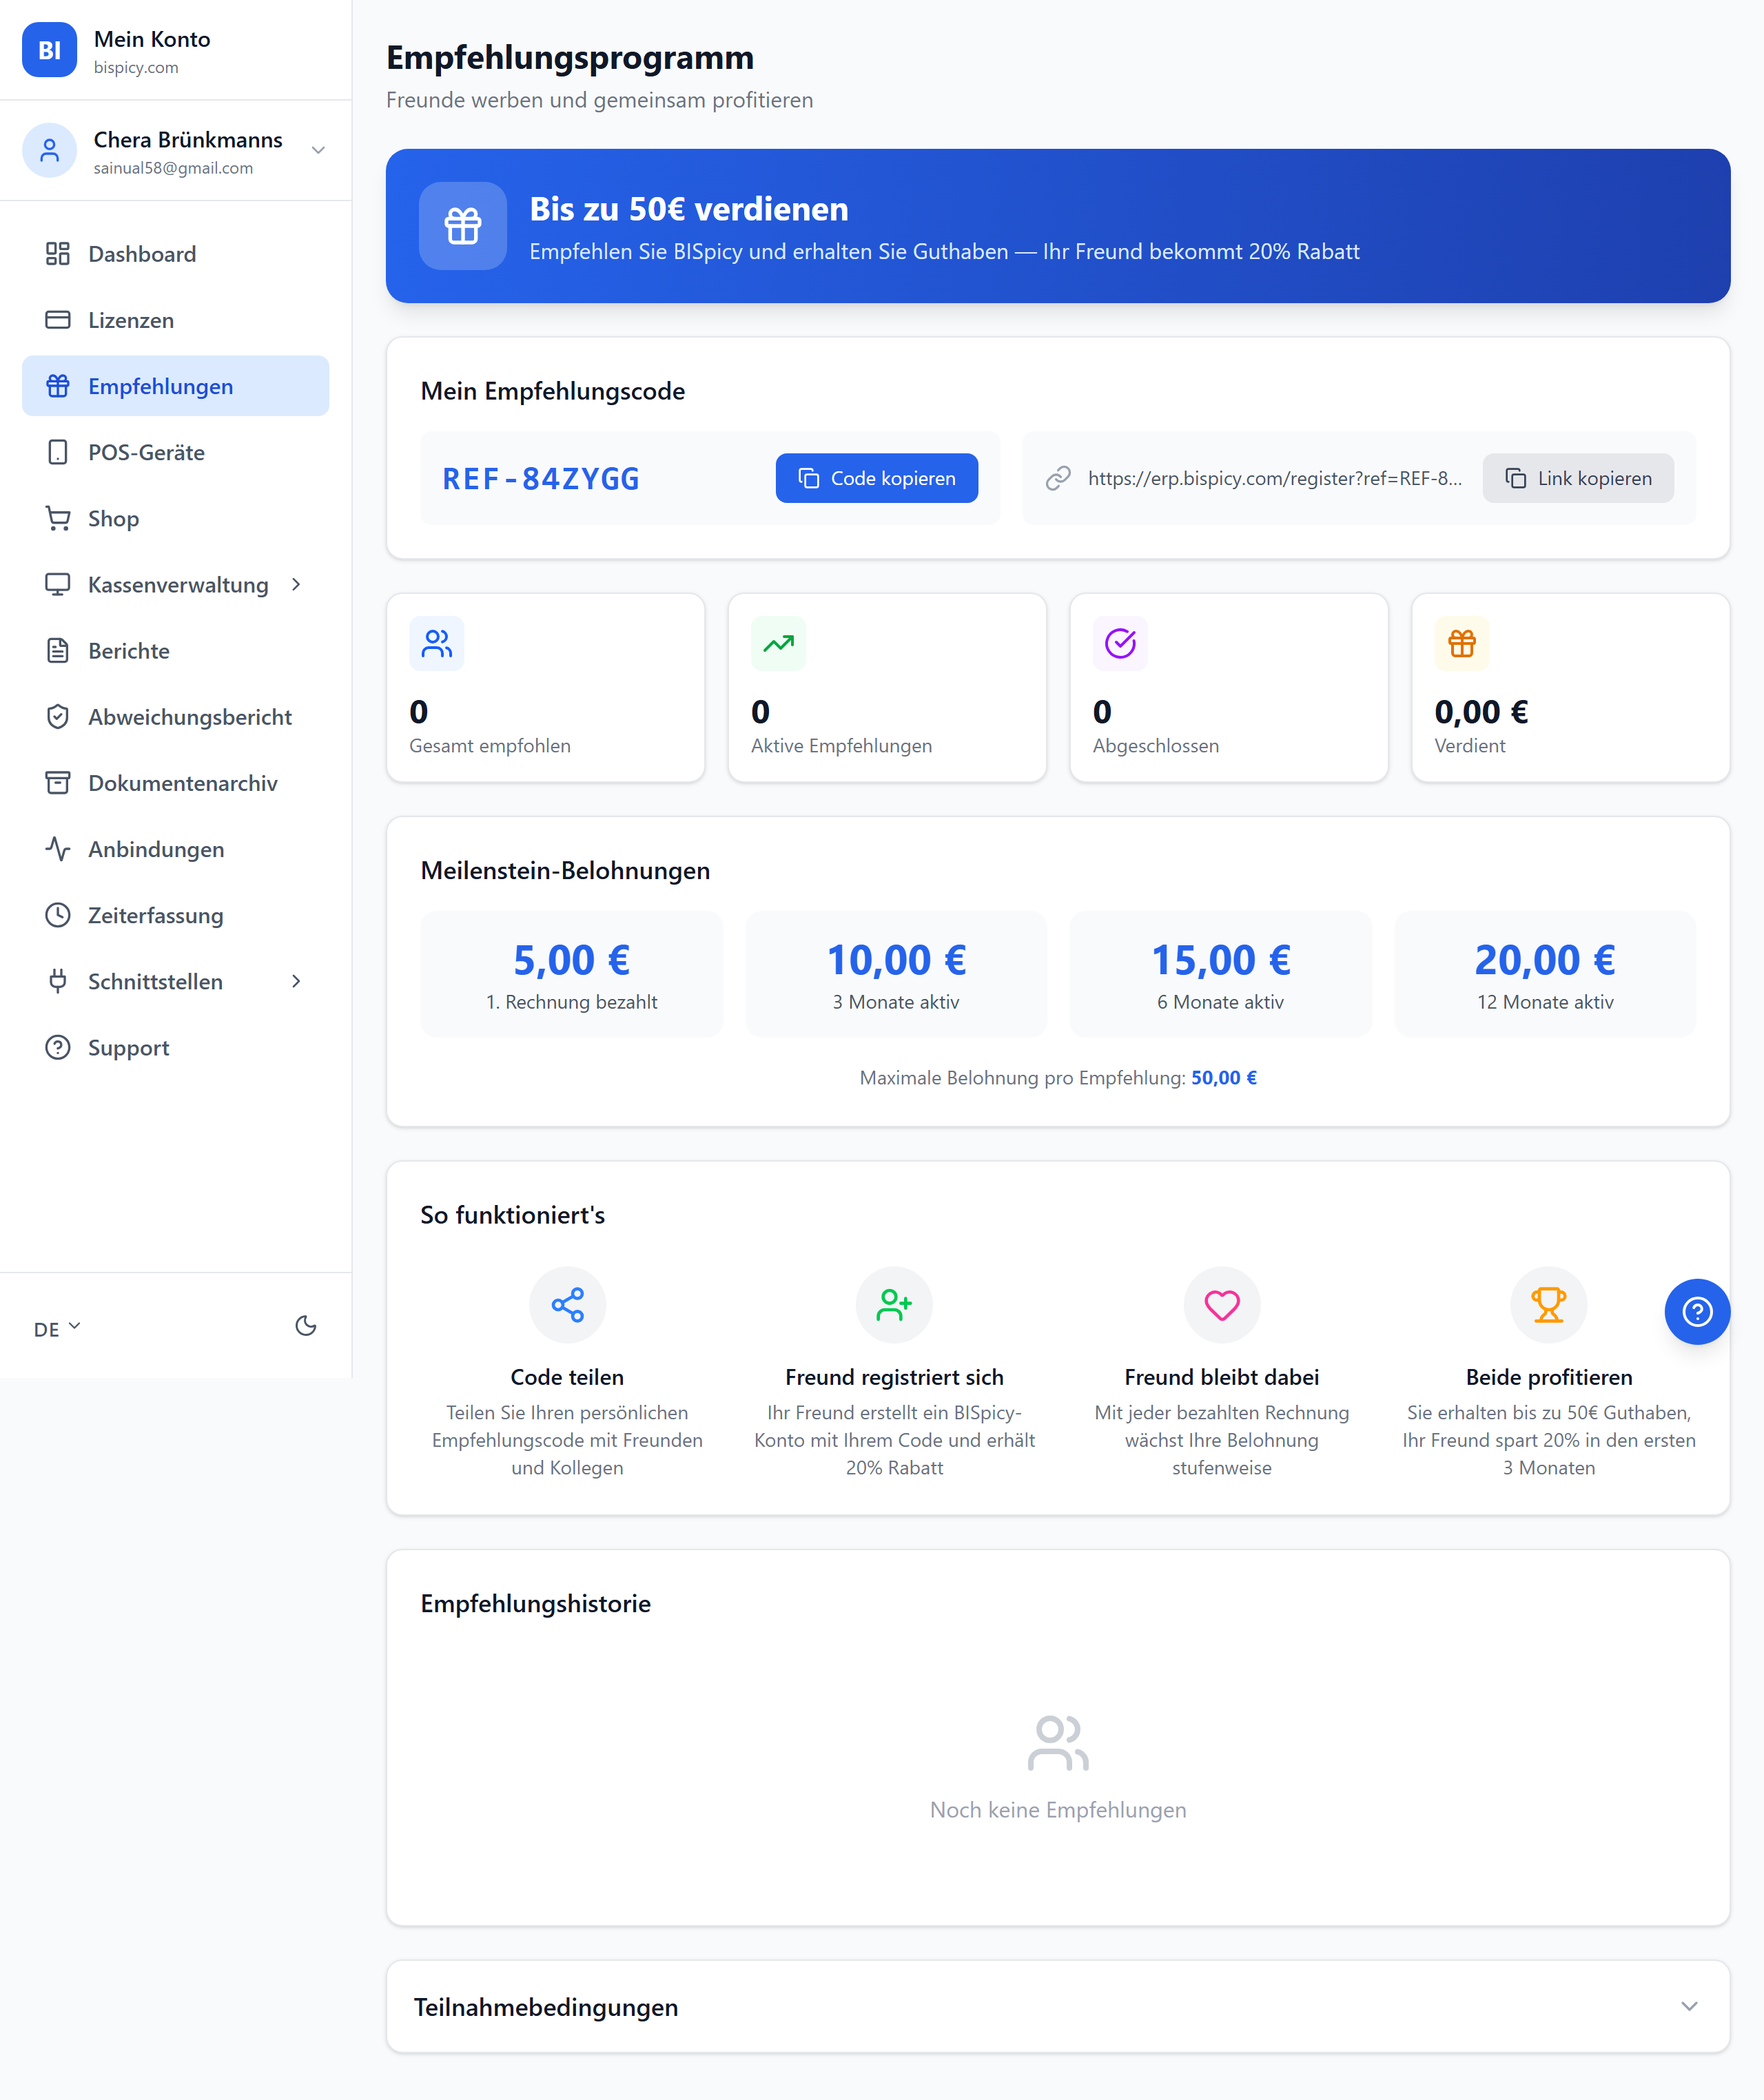Click the trending arrow icon above Aktive Empfehlungen

coord(778,643)
